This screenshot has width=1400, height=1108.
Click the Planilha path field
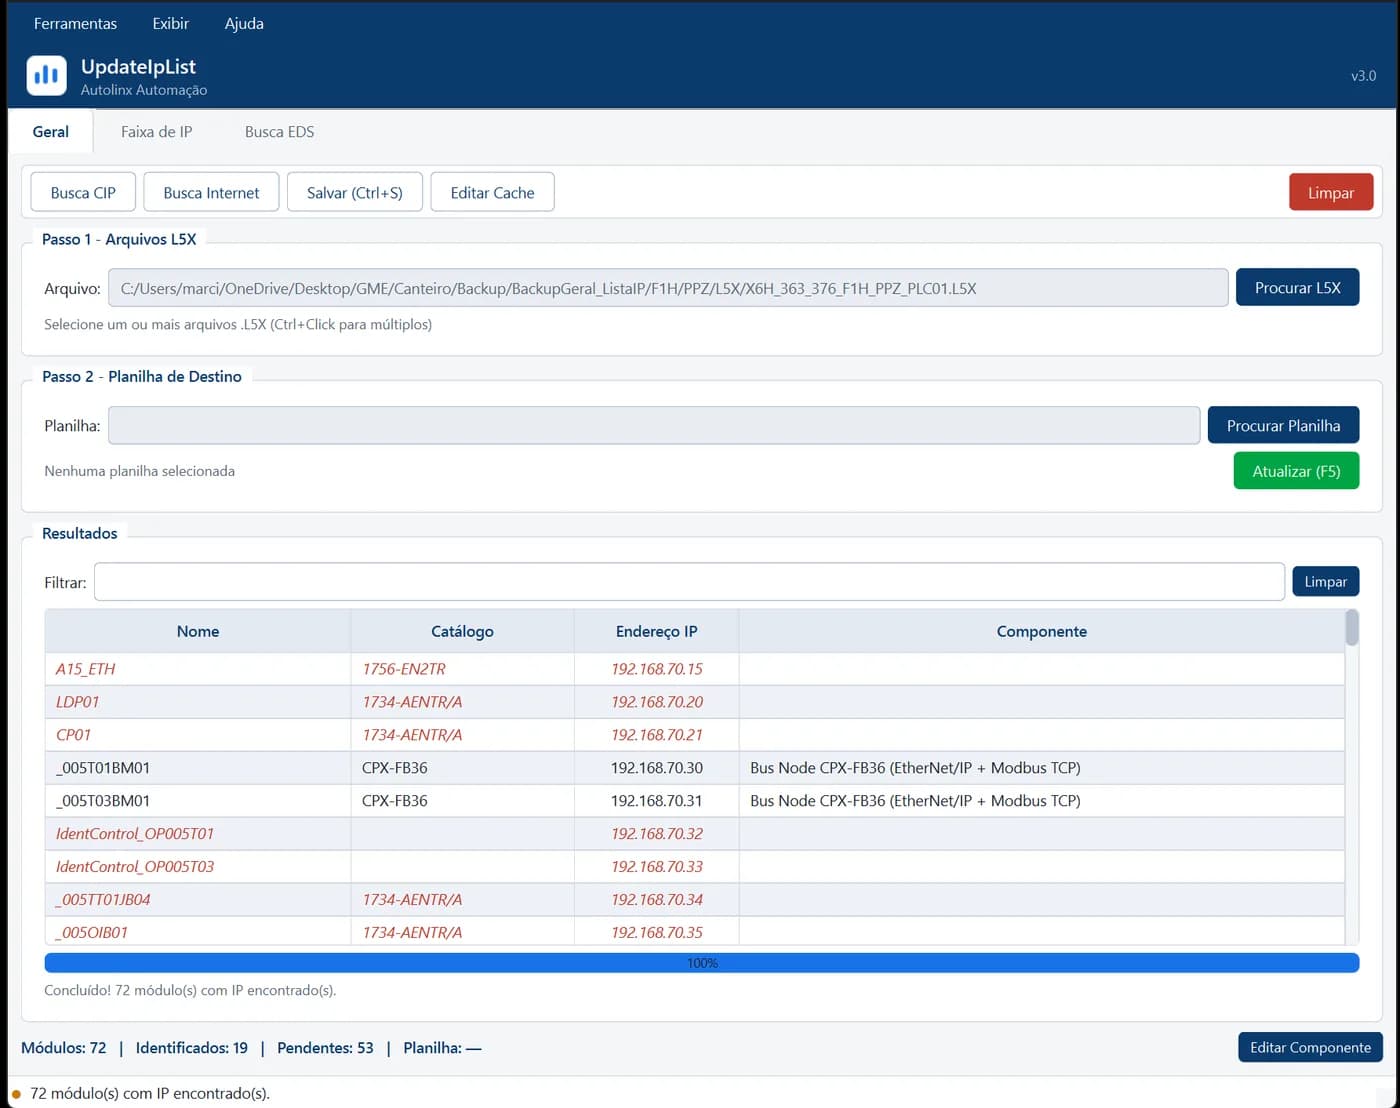654,425
